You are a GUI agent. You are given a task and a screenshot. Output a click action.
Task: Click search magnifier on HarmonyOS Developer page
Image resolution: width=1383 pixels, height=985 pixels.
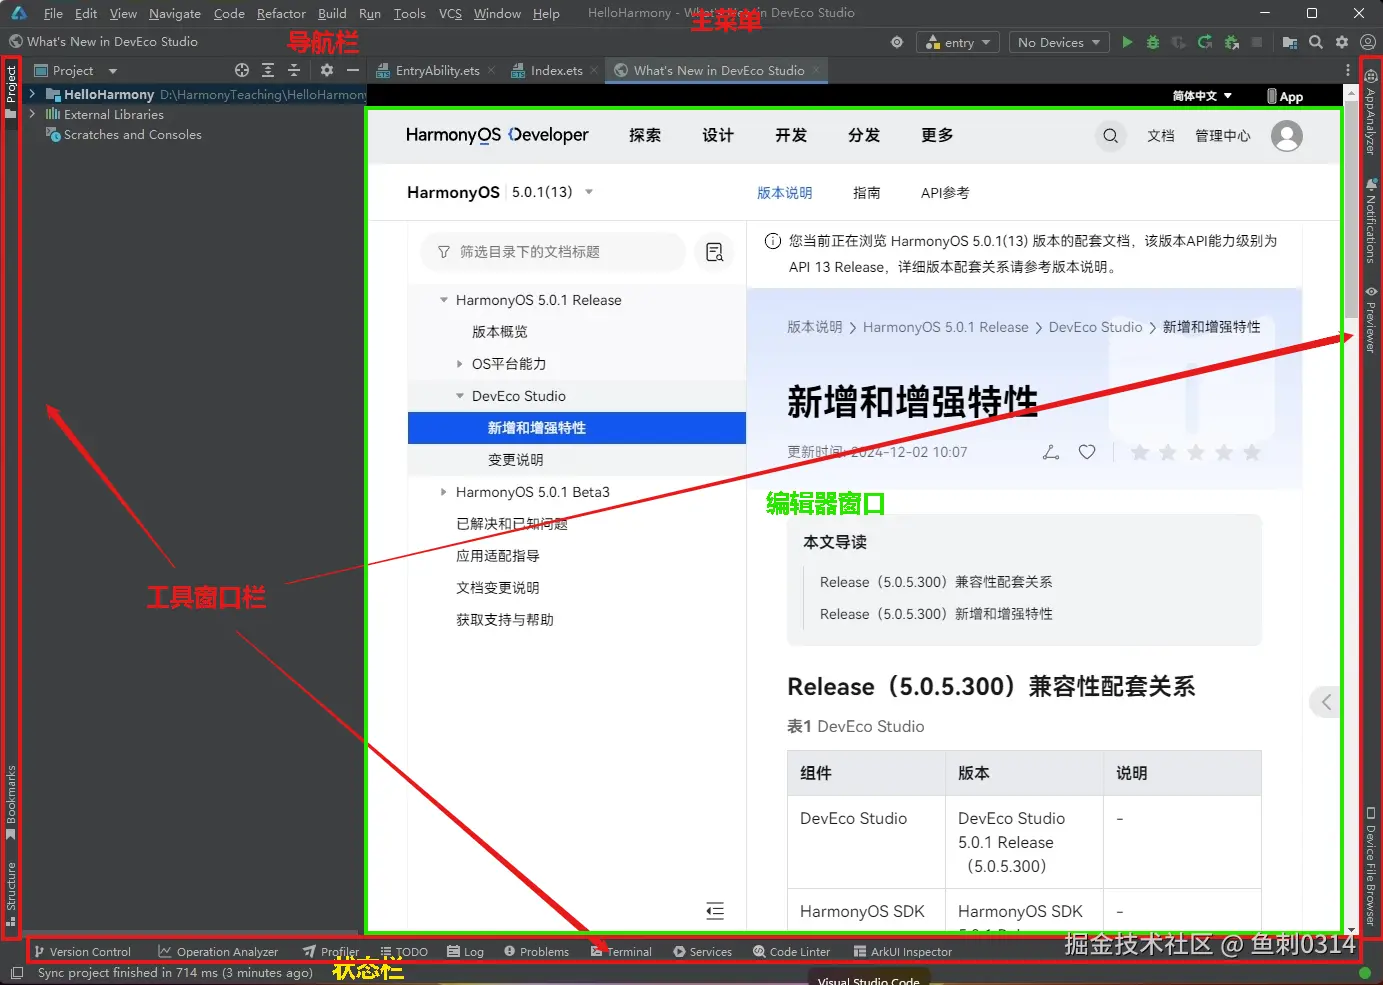point(1111,136)
